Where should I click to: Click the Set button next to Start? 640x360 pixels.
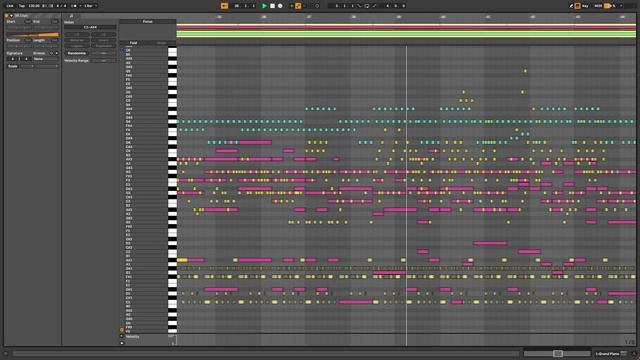28,22
